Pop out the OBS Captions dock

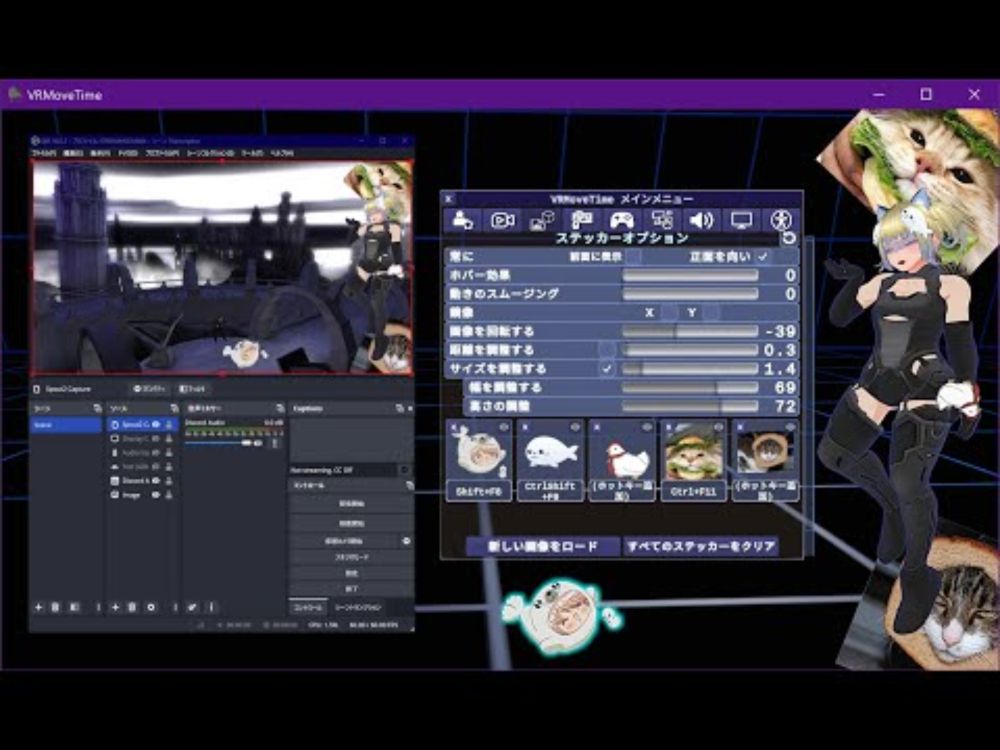[x=399, y=408]
